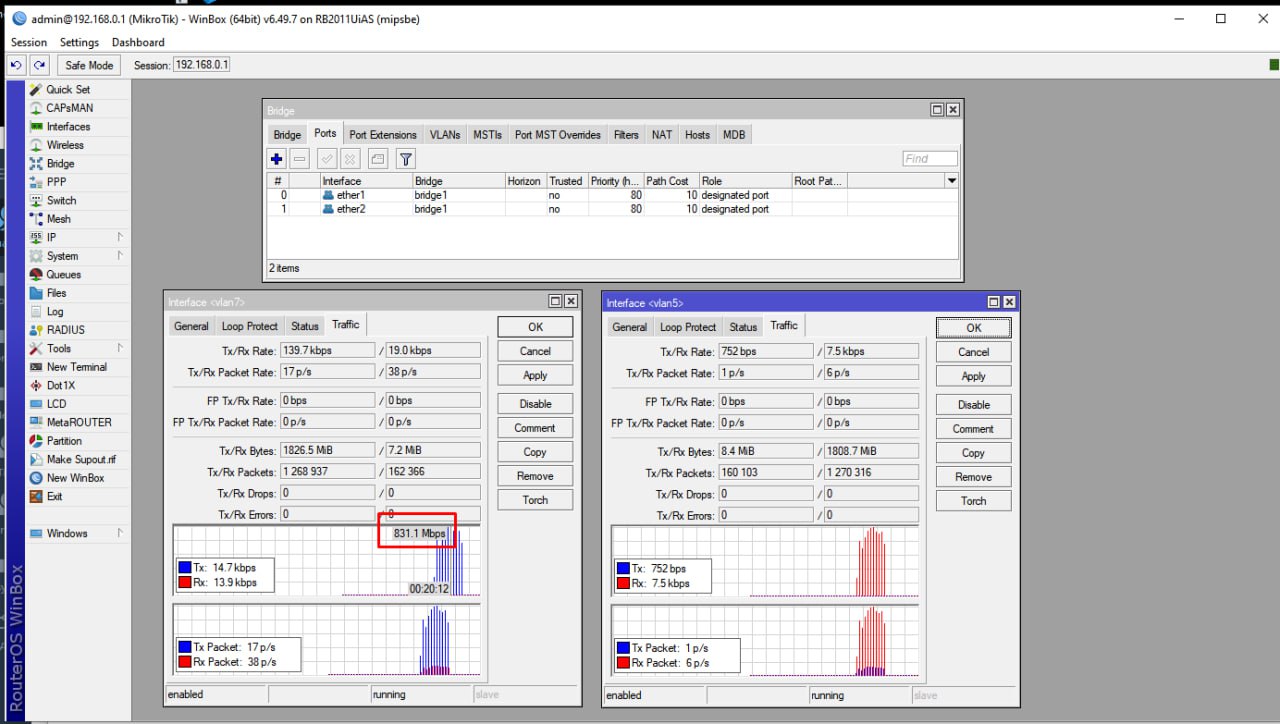Screen dimensions: 1280x724
Task: Switch to the MSTIs tab
Action: pyautogui.click(x=487, y=135)
